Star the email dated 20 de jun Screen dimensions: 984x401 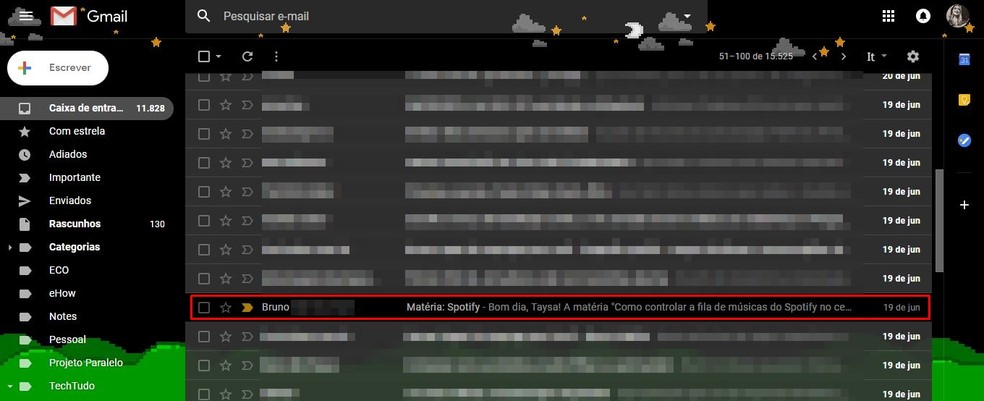click(225, 77)
